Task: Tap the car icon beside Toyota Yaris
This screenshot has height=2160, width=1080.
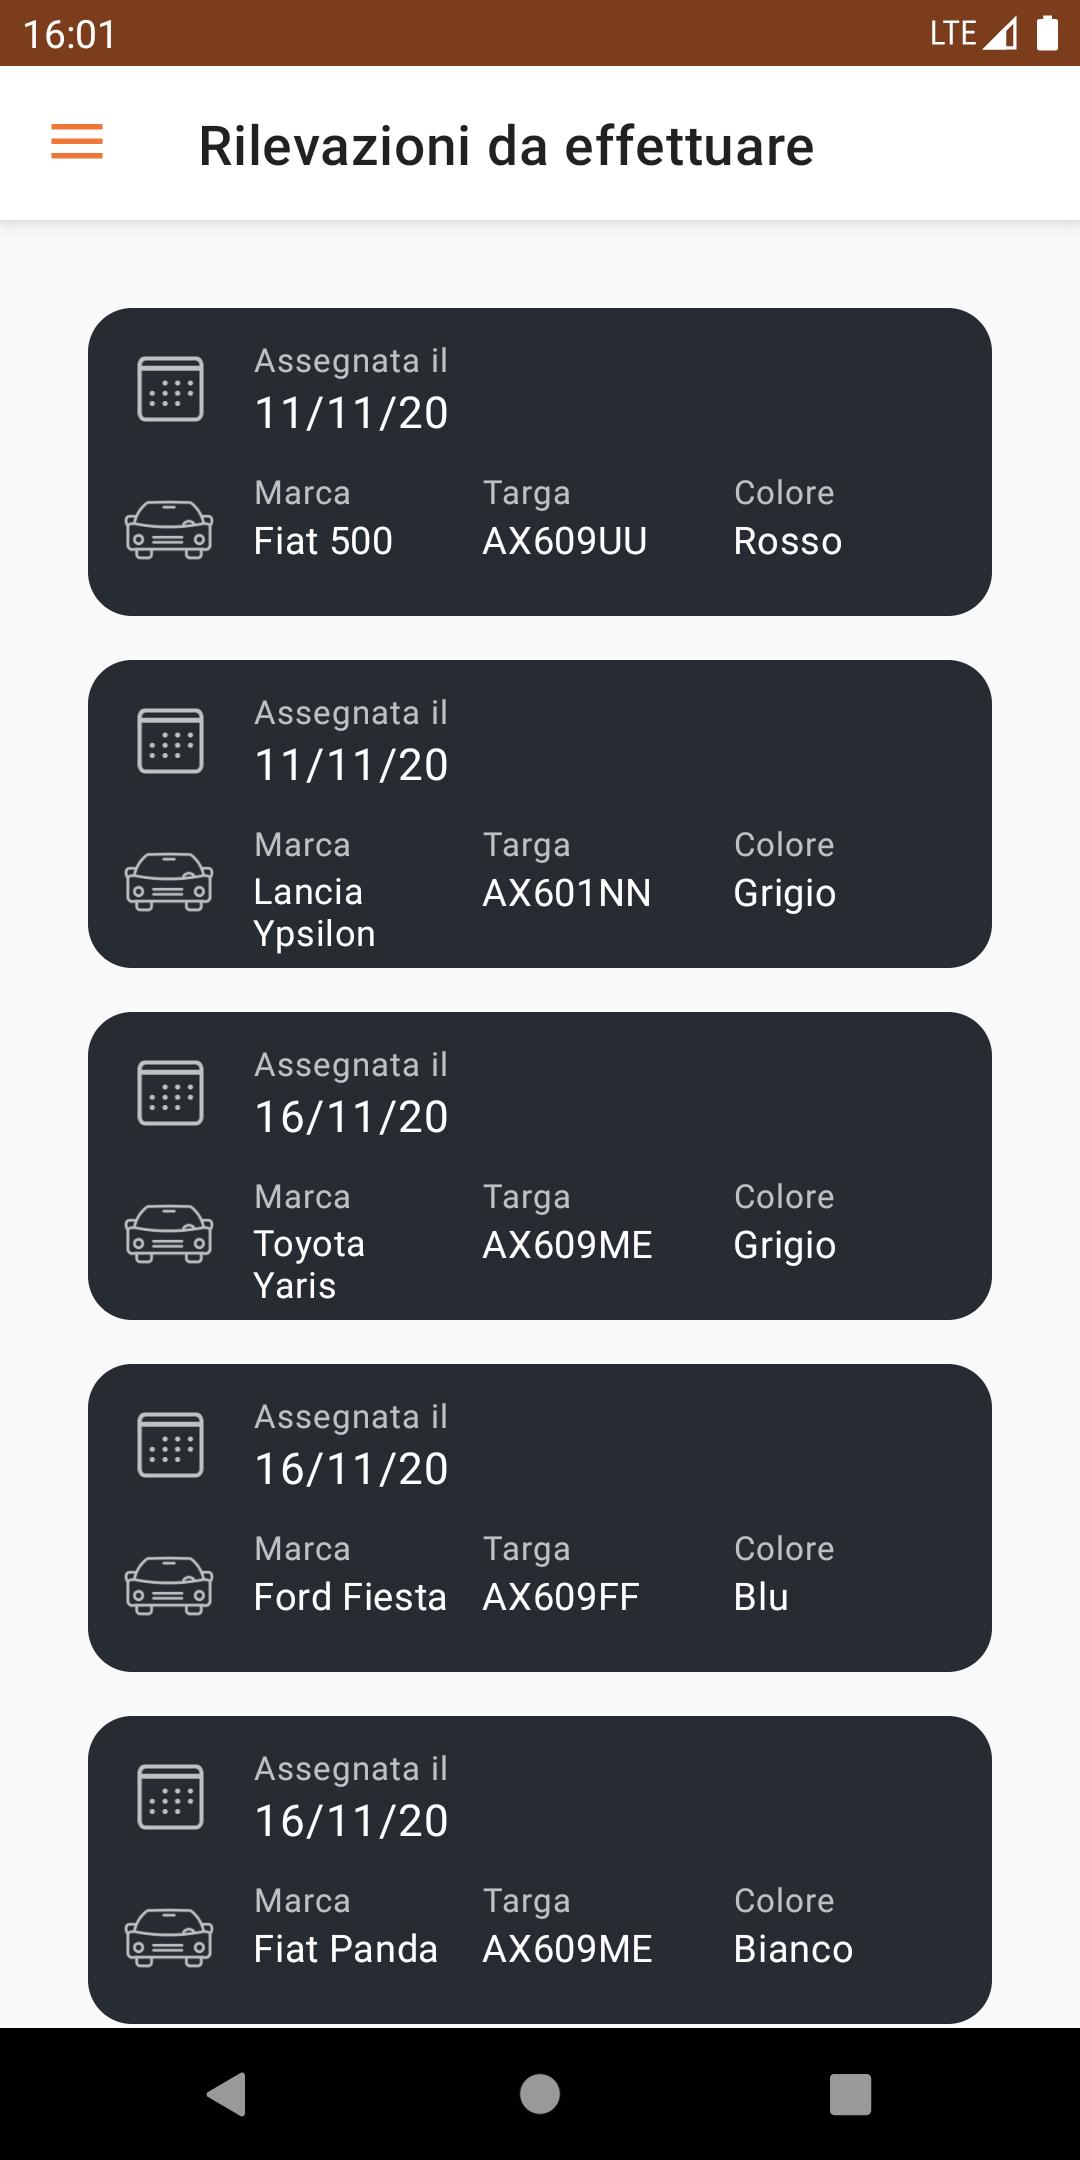Action: 169,1233
